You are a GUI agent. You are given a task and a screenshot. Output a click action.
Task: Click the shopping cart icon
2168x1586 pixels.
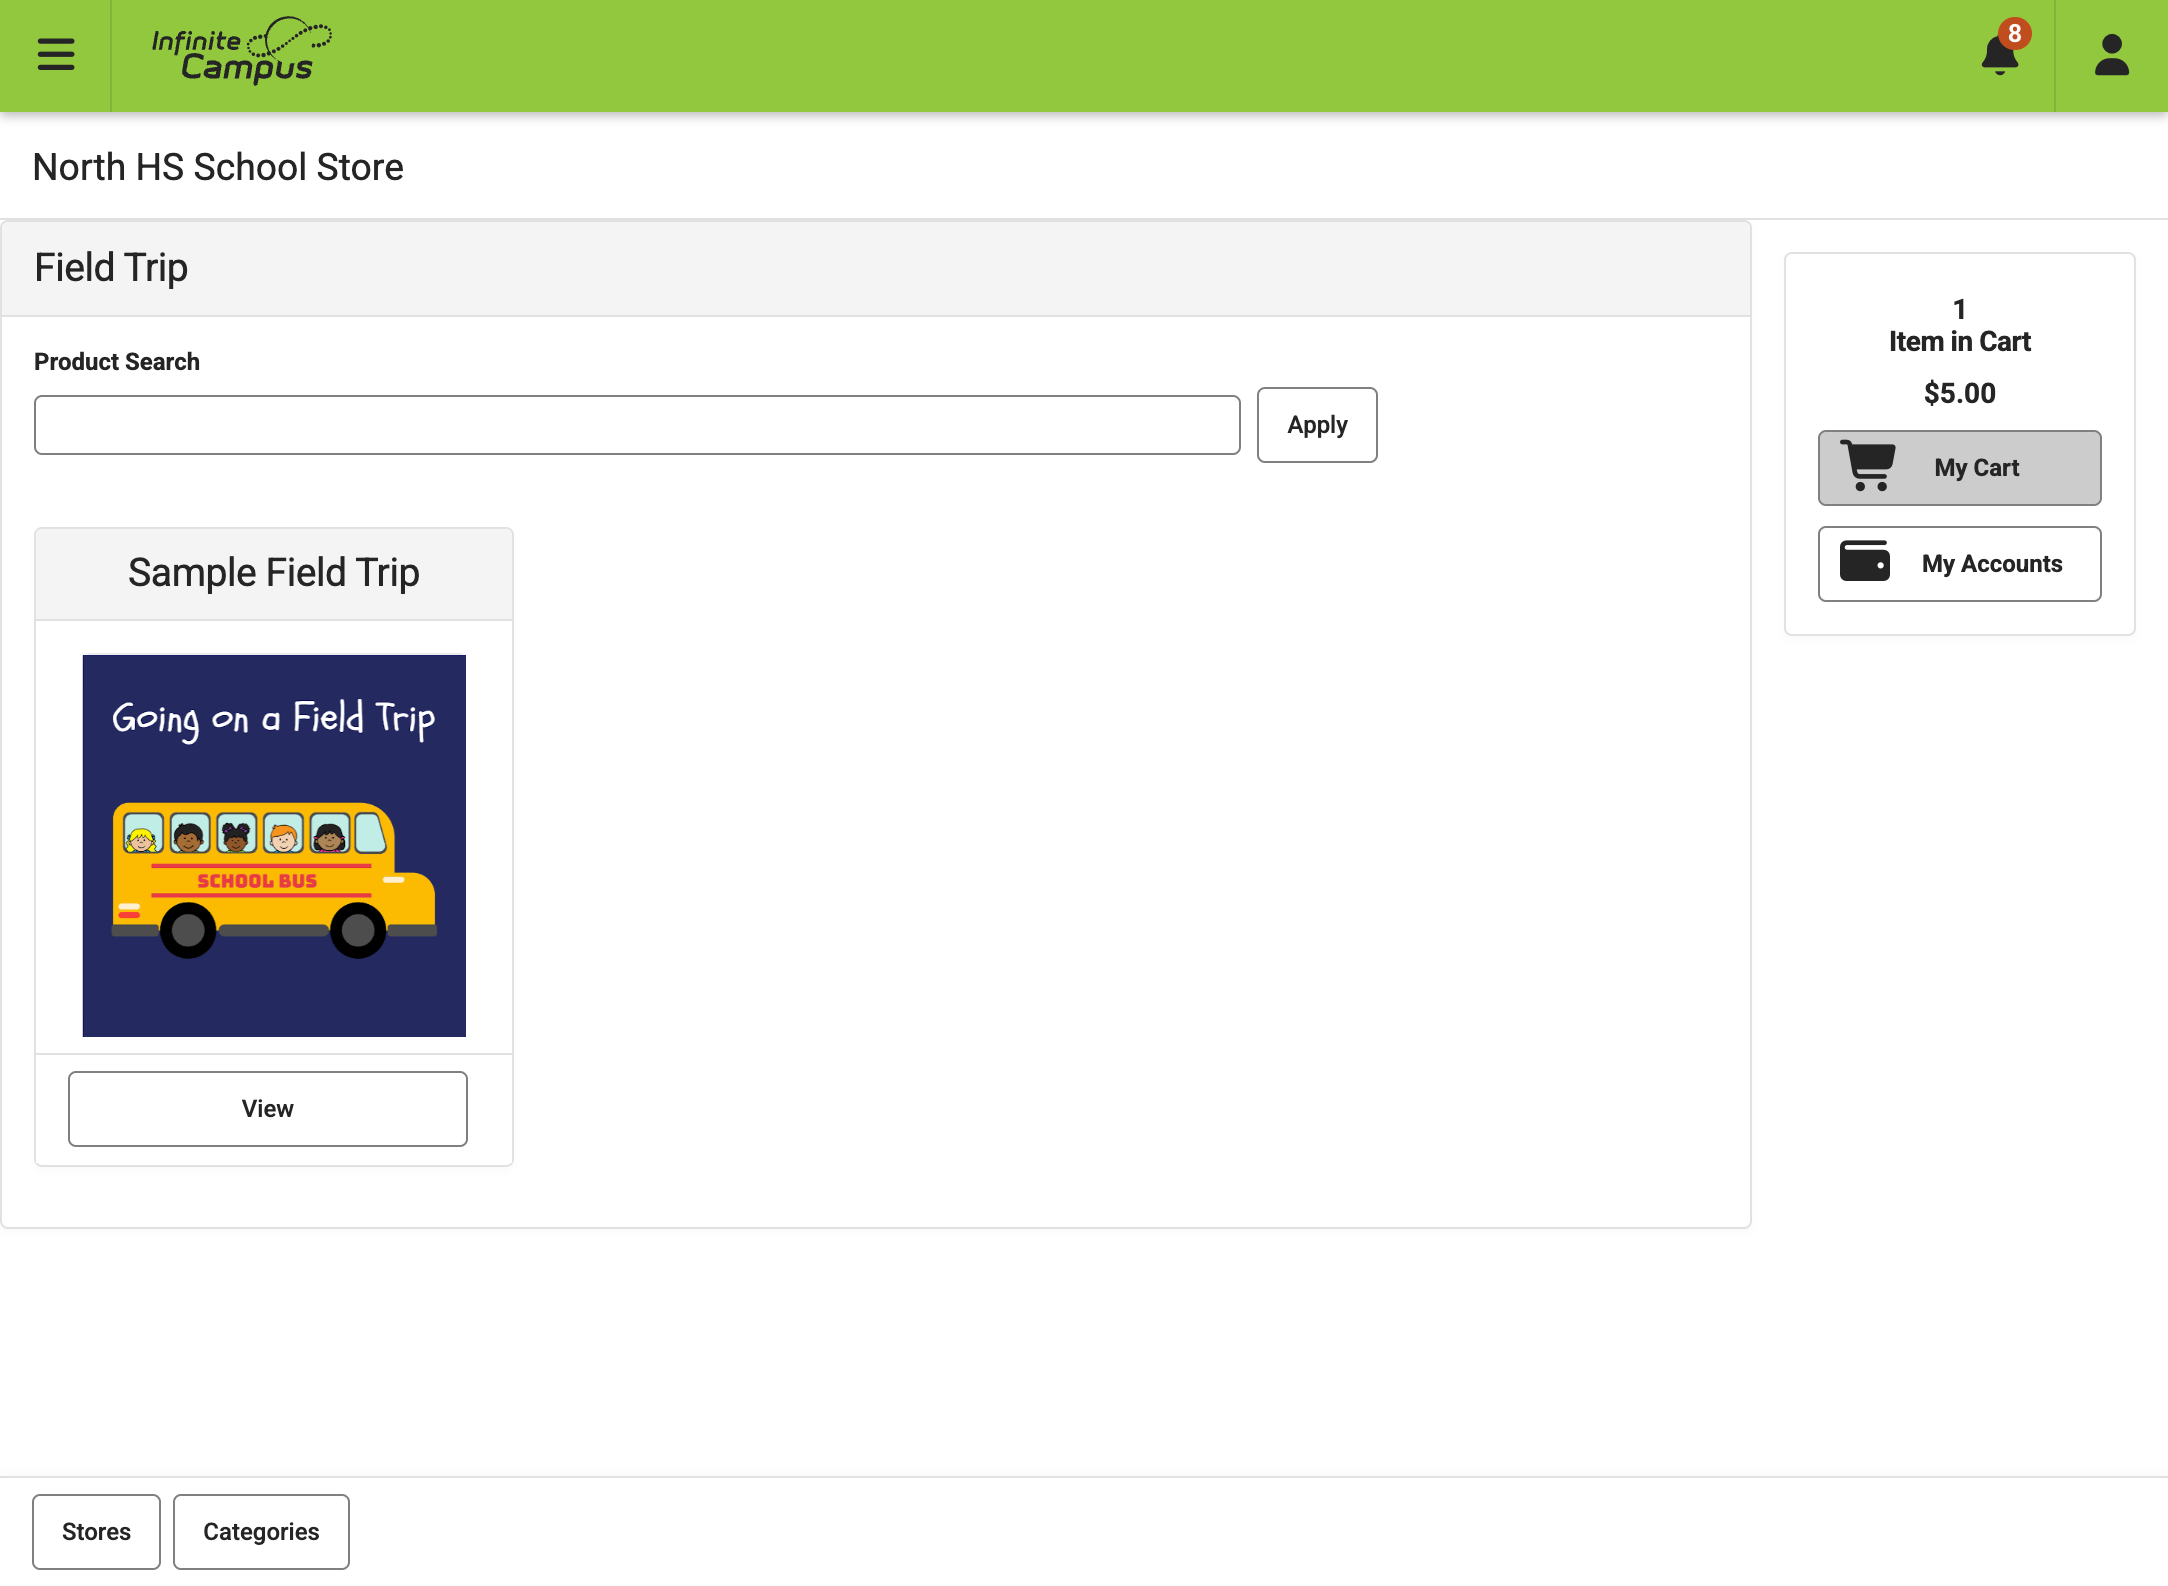(1867, 466)
